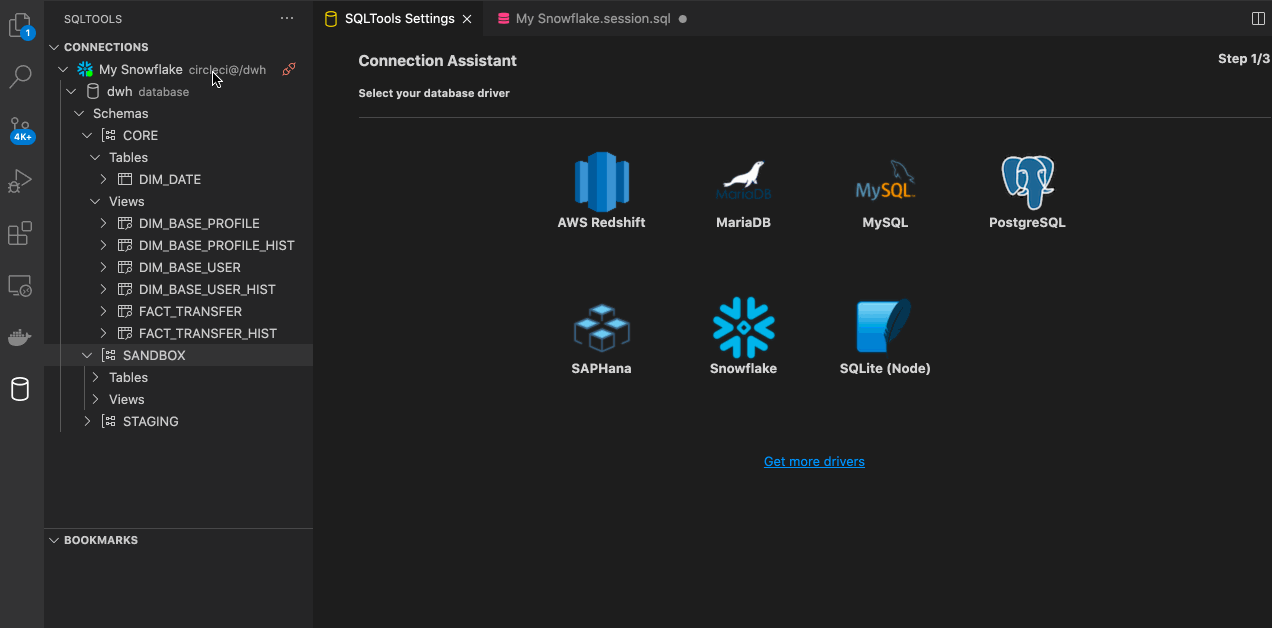Switch to the My Snowflake.session.sql tab

[x=588, y=18]
